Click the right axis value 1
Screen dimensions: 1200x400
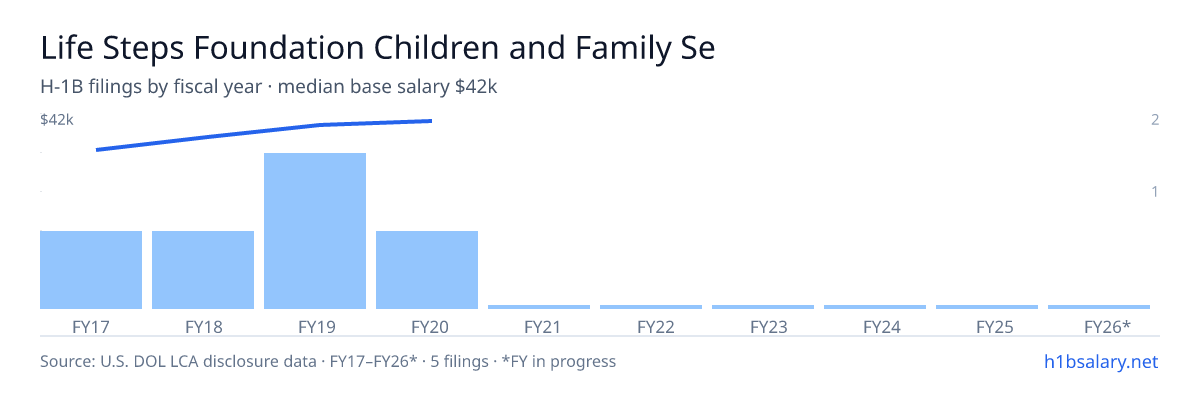click(x=1155, y=191)
